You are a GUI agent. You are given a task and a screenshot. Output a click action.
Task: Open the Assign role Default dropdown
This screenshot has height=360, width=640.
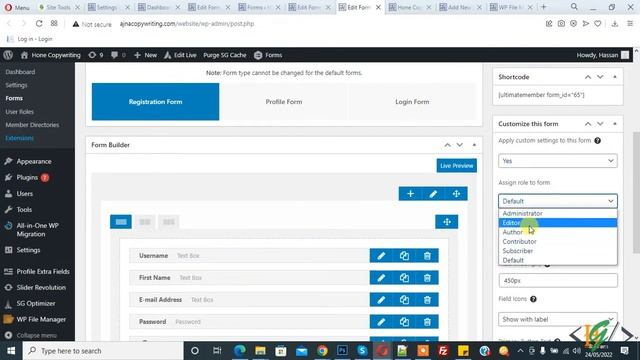click(x=558, y=201)
